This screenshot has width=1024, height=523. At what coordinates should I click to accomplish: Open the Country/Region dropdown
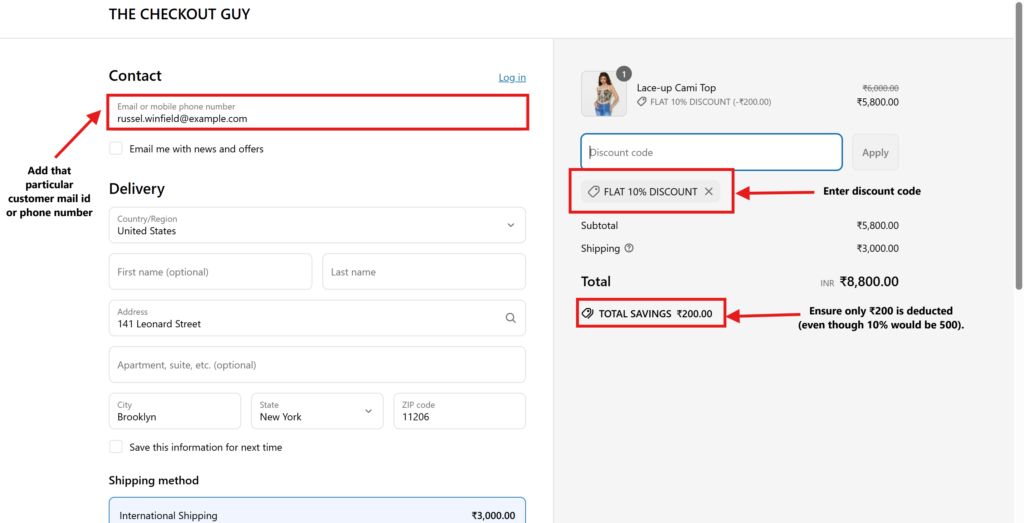(317, 225)
